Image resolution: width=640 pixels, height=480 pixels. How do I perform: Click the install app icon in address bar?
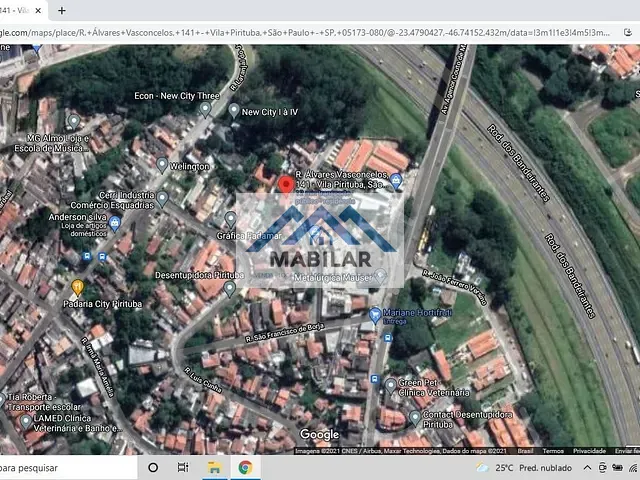click(628, 33)
